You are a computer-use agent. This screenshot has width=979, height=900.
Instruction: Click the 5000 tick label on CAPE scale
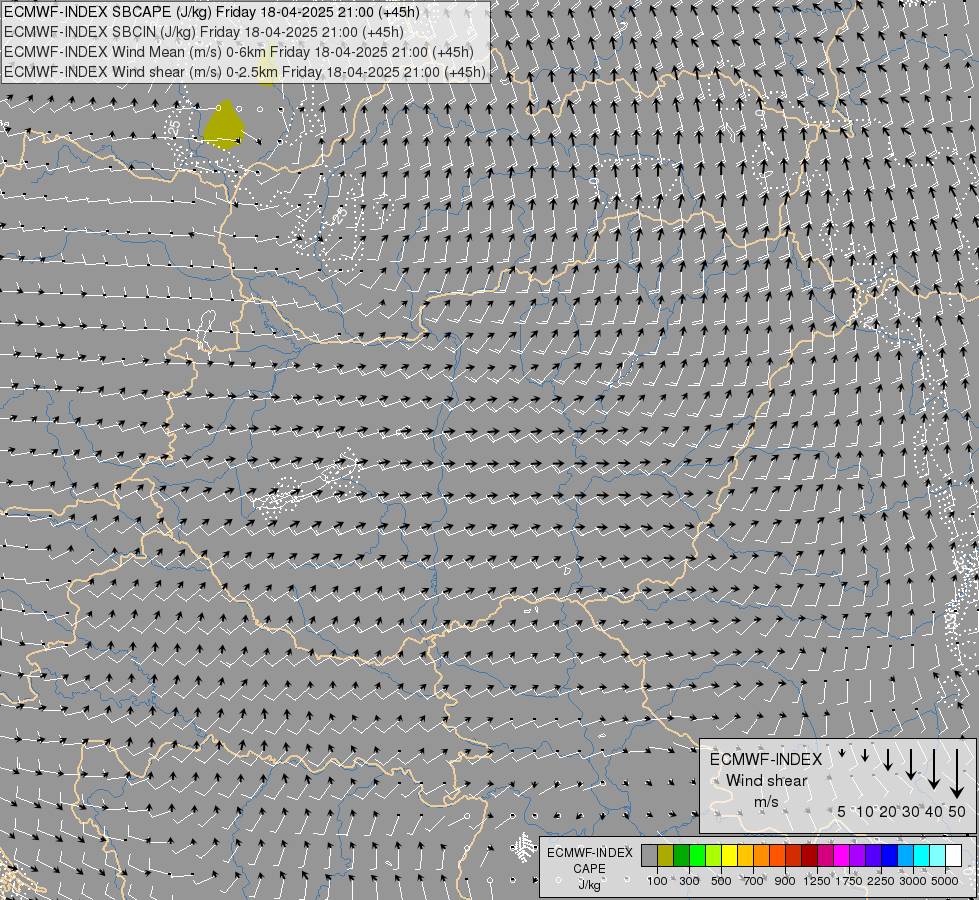click(945, 881)
